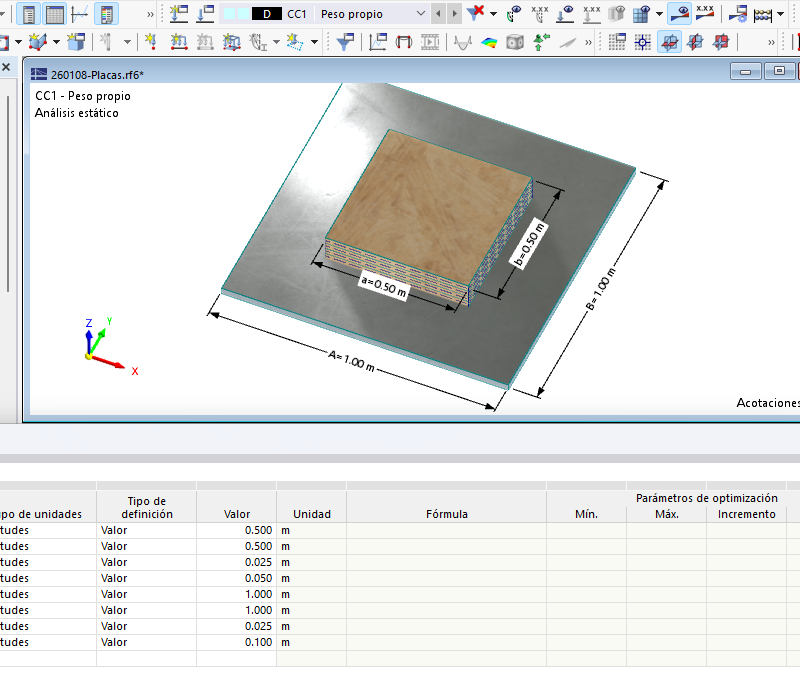
Task: Select the new member load icon
Action: [x=179, y=42]
